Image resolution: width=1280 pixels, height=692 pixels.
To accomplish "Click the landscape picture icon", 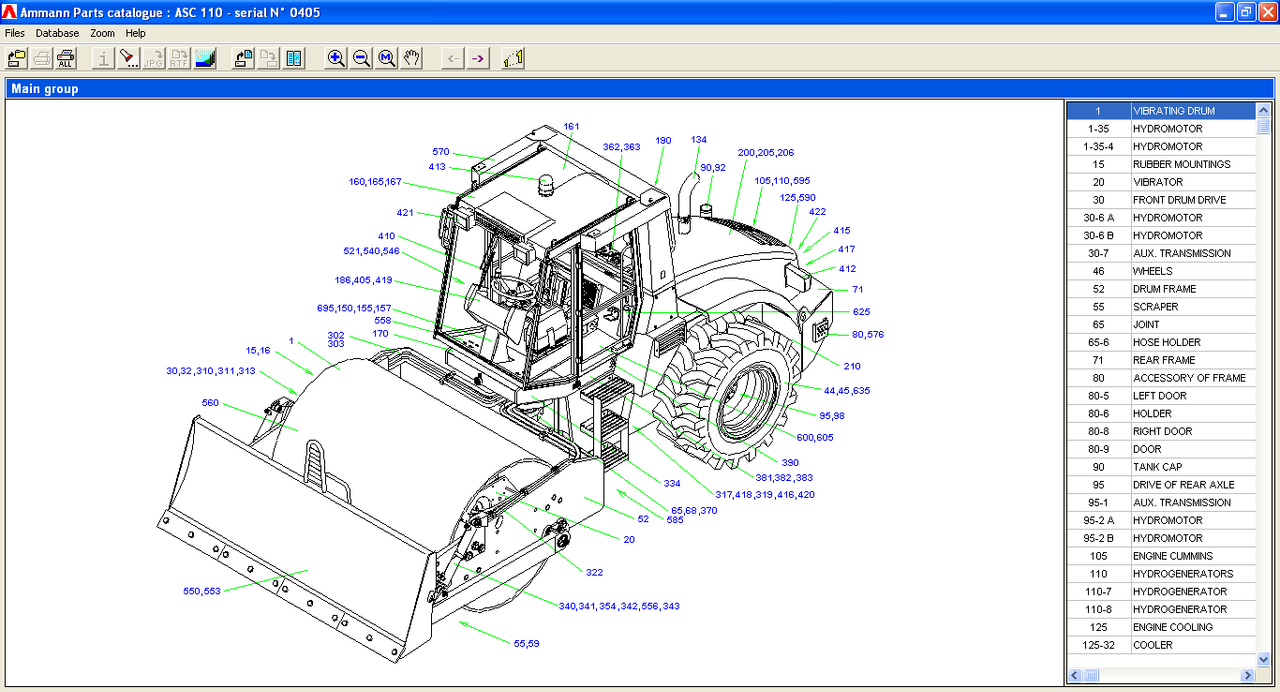I will 205,59.
